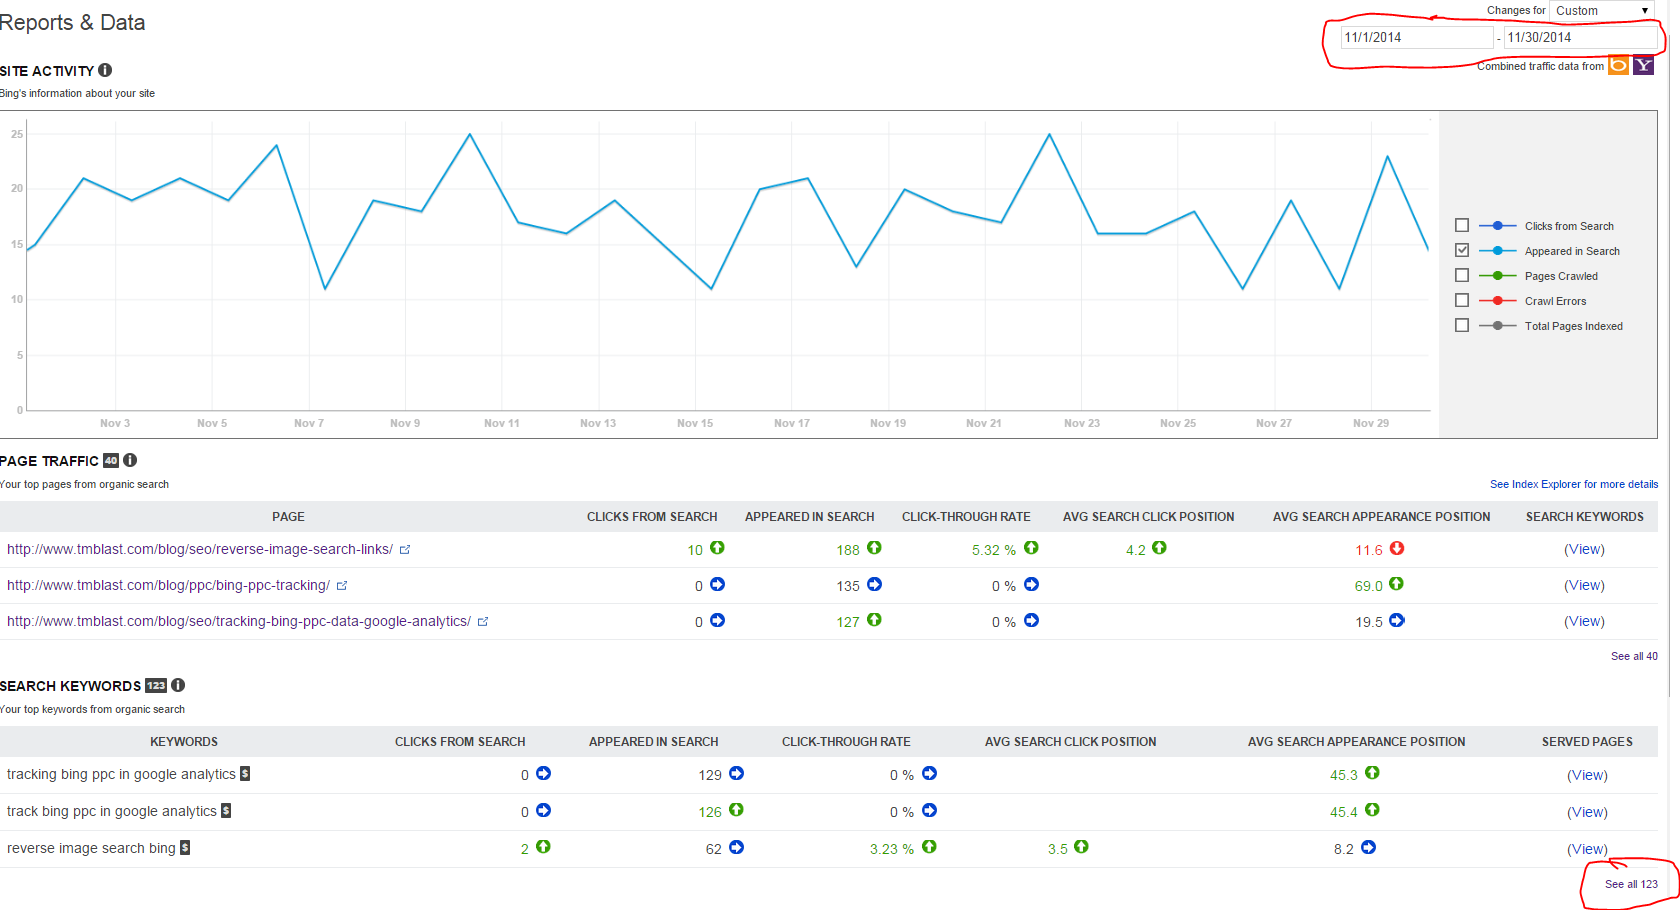Image resolution: width=1680 pixels, height=910 pixels.
Task: Open bing-ppc-tracking page URL
Action: click(x=168, y=585)
